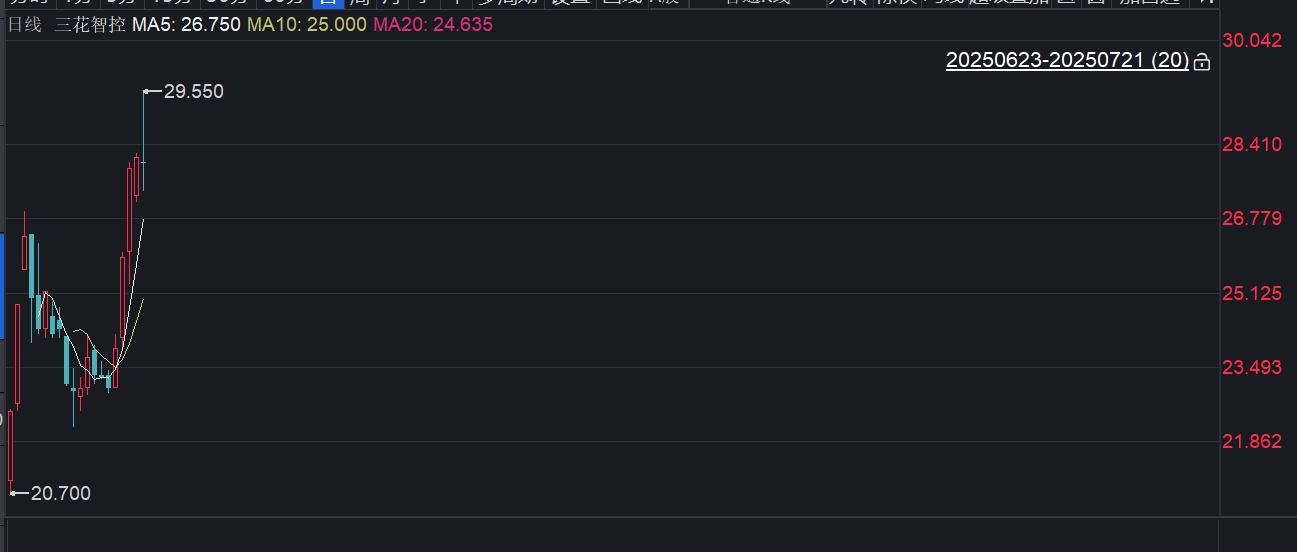The width and height of the screenshot is (1297, 552).
Task: Click the 29.550 high price marker
Action: (x=193, y=91)
